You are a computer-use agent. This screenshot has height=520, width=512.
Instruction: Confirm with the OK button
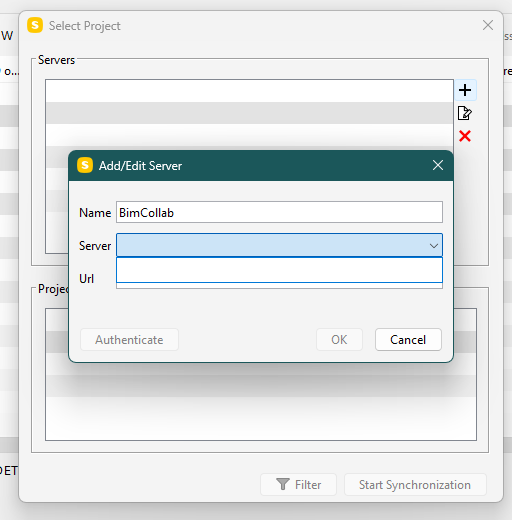[x=339, y=340]
